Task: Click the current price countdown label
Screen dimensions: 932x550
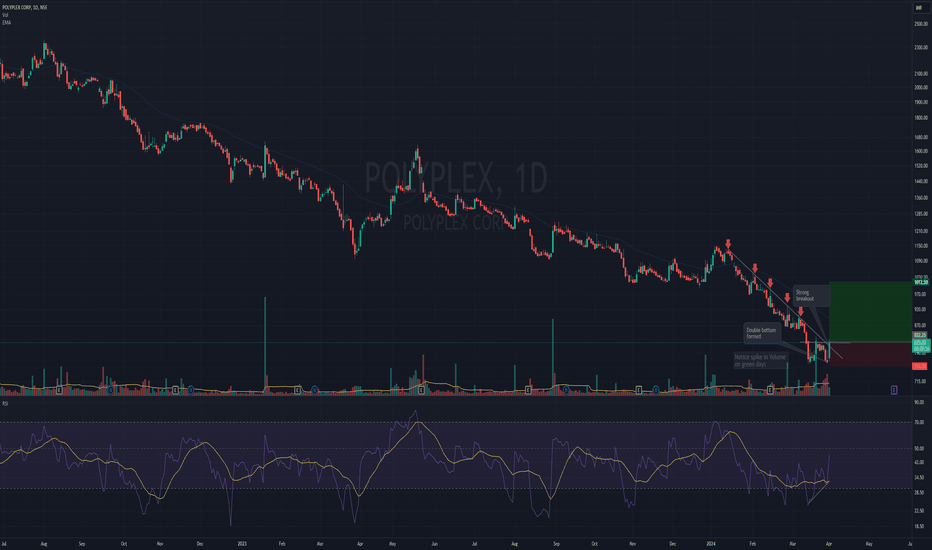Action: point(921,346)
